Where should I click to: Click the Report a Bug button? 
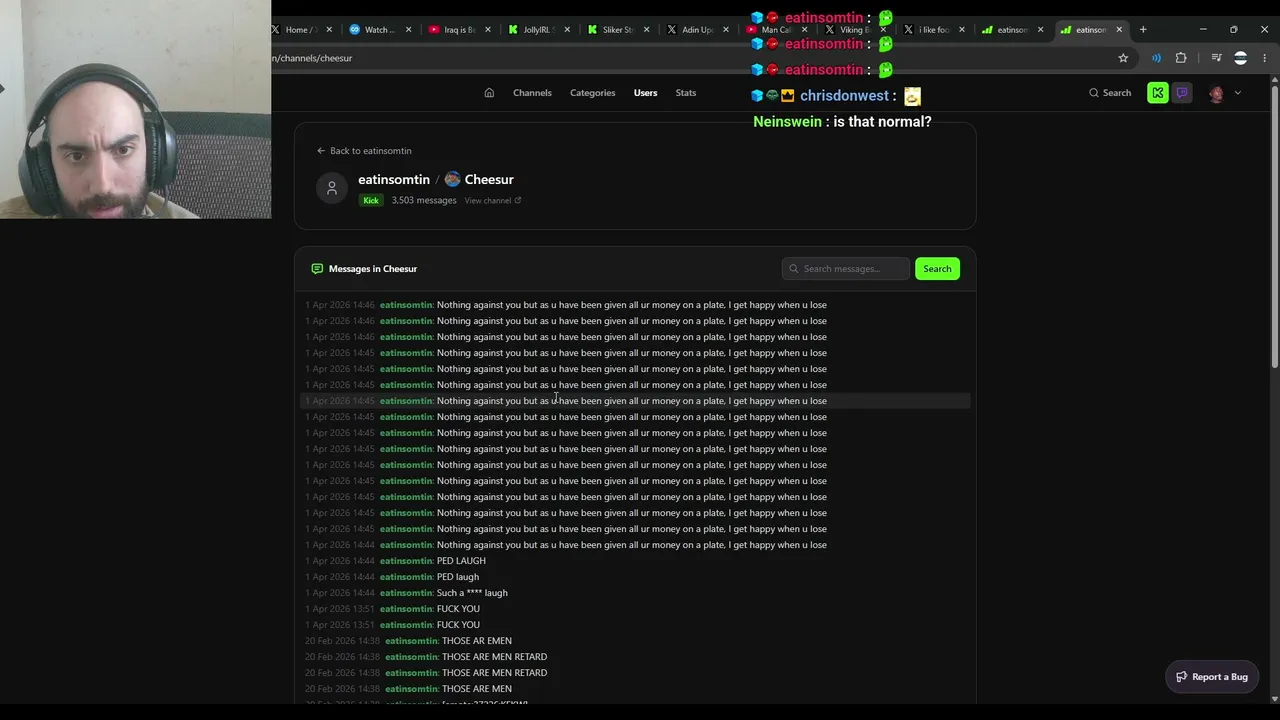(x=1212, y=677)
